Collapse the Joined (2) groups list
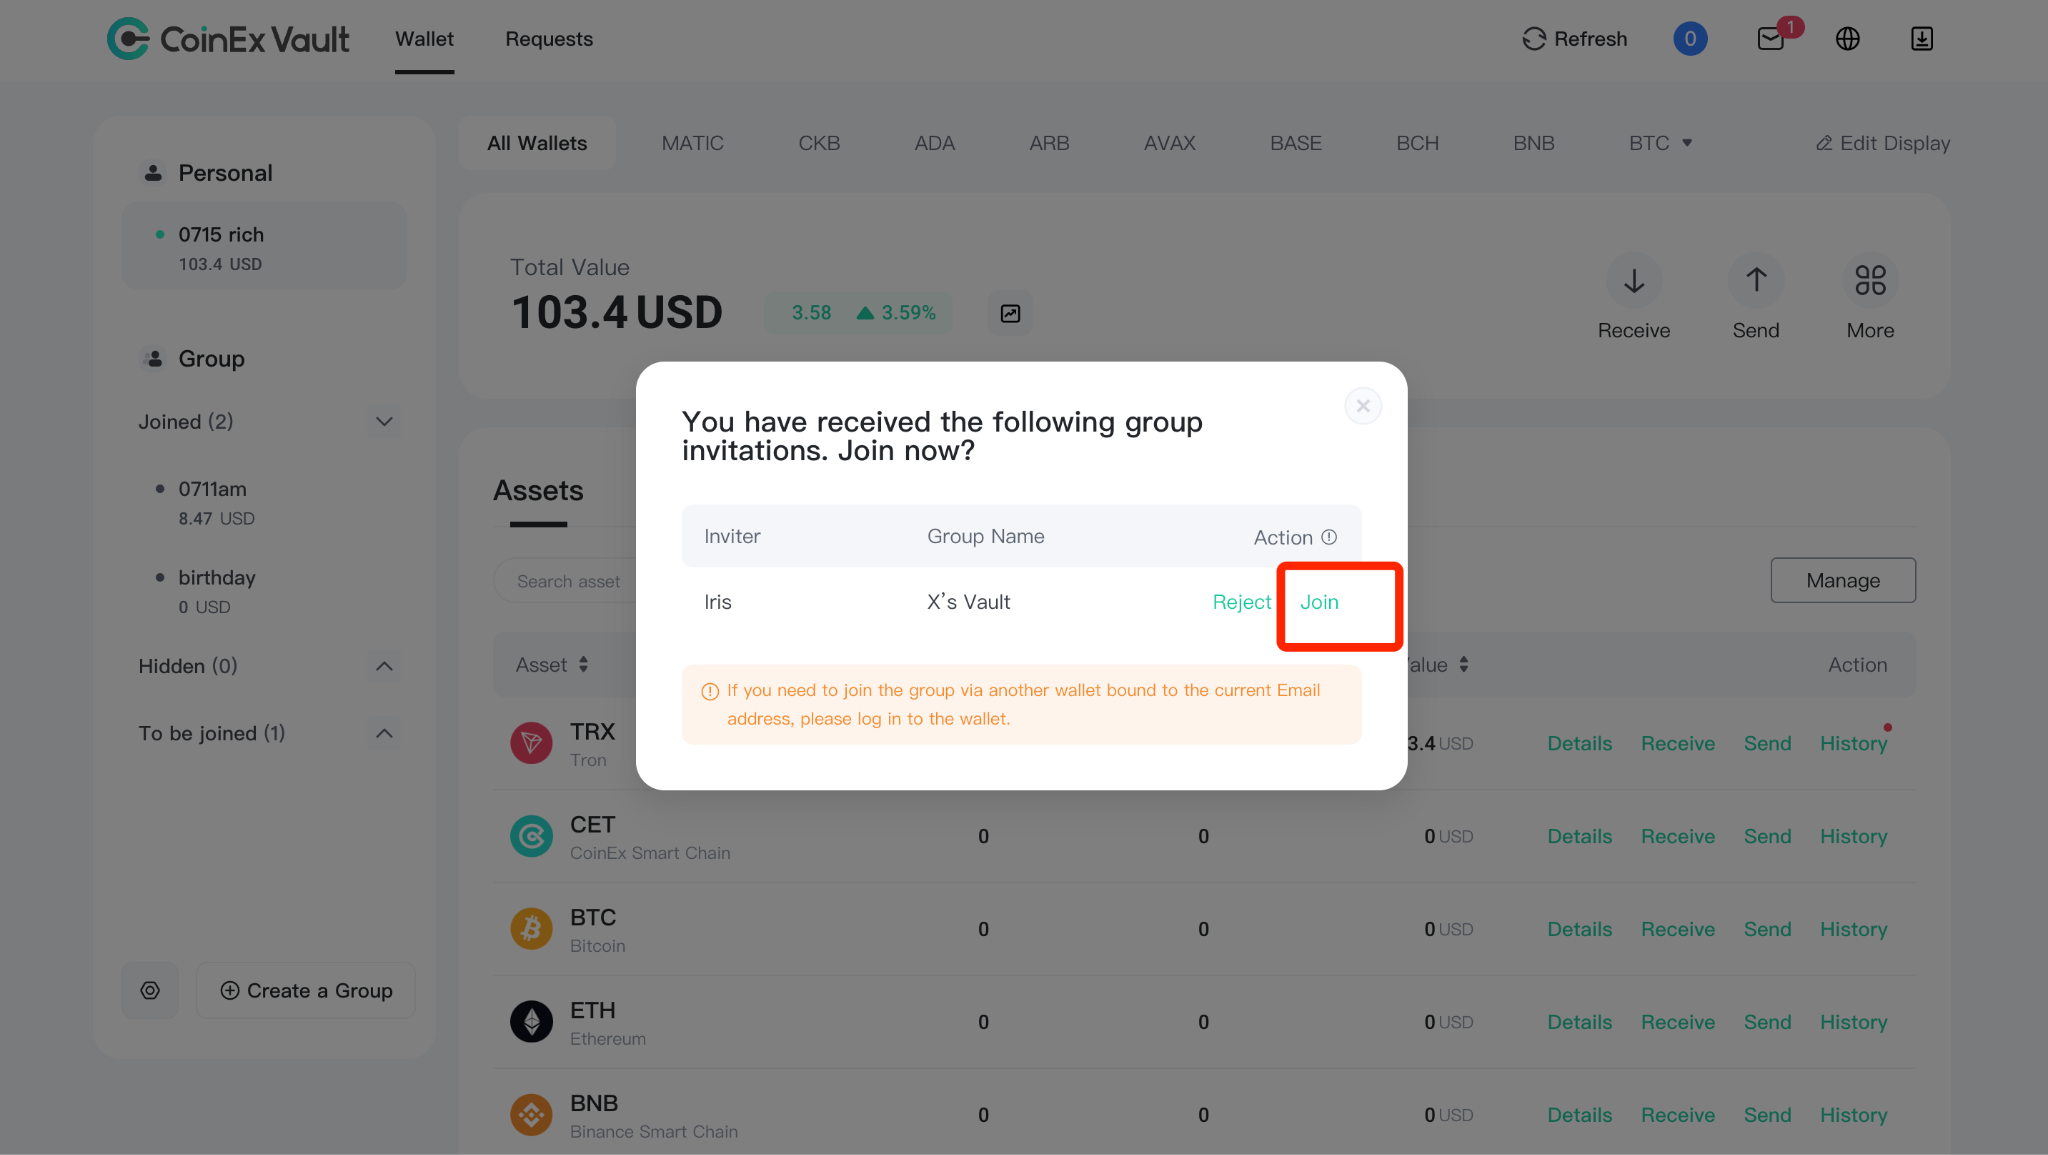Image resolution: width=2048 pixels, height=1155 pixels. (x=384, y=422)
